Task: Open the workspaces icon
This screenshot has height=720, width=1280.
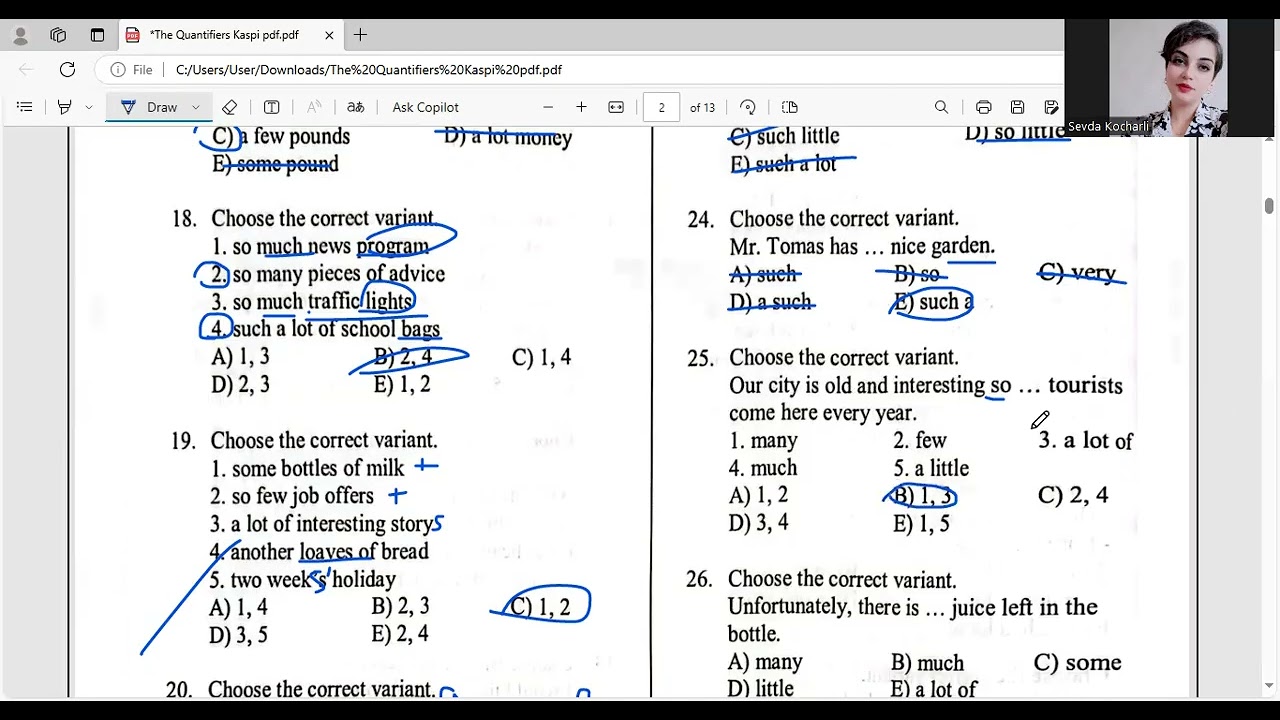Action: 58,35
